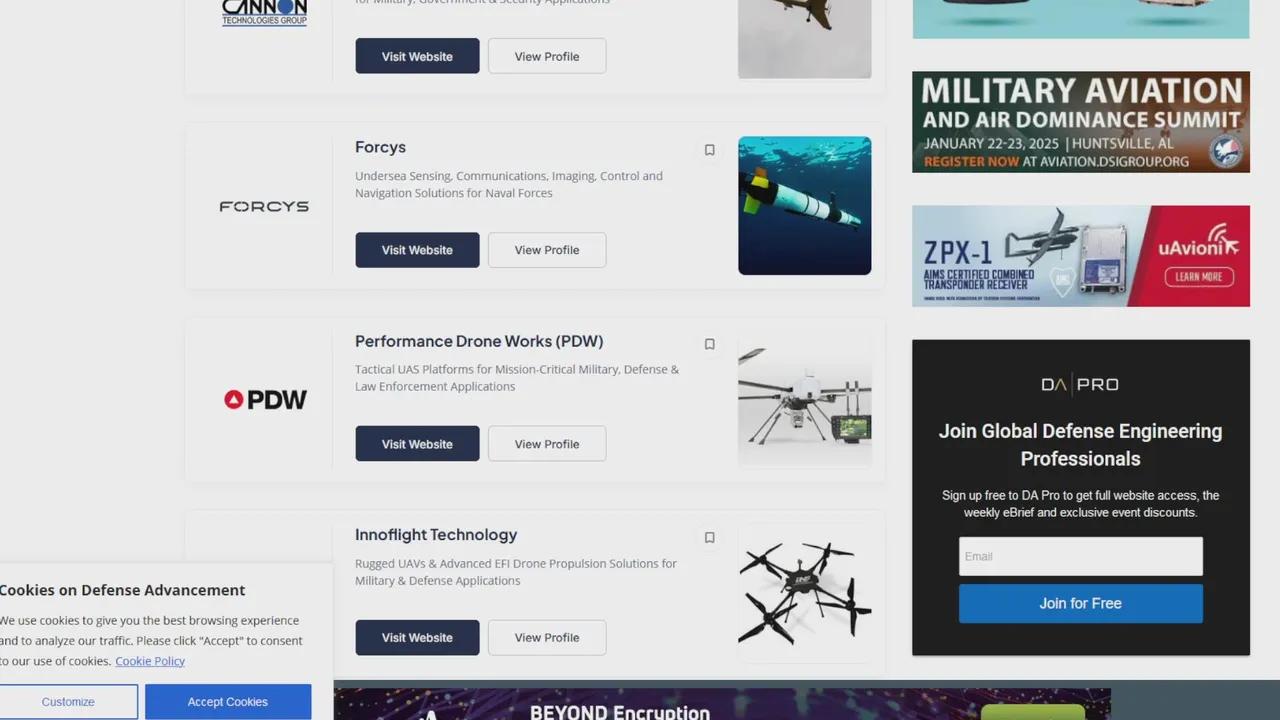Visit Website for Forcys
This screenshot has width=1280, height=720.
click(x=417, y=250)
